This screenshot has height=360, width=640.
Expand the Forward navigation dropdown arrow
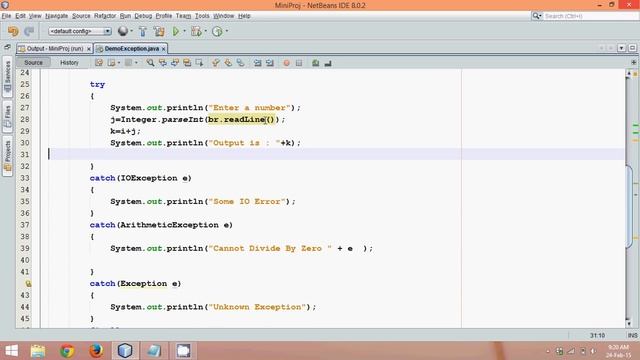coord(136,63)
